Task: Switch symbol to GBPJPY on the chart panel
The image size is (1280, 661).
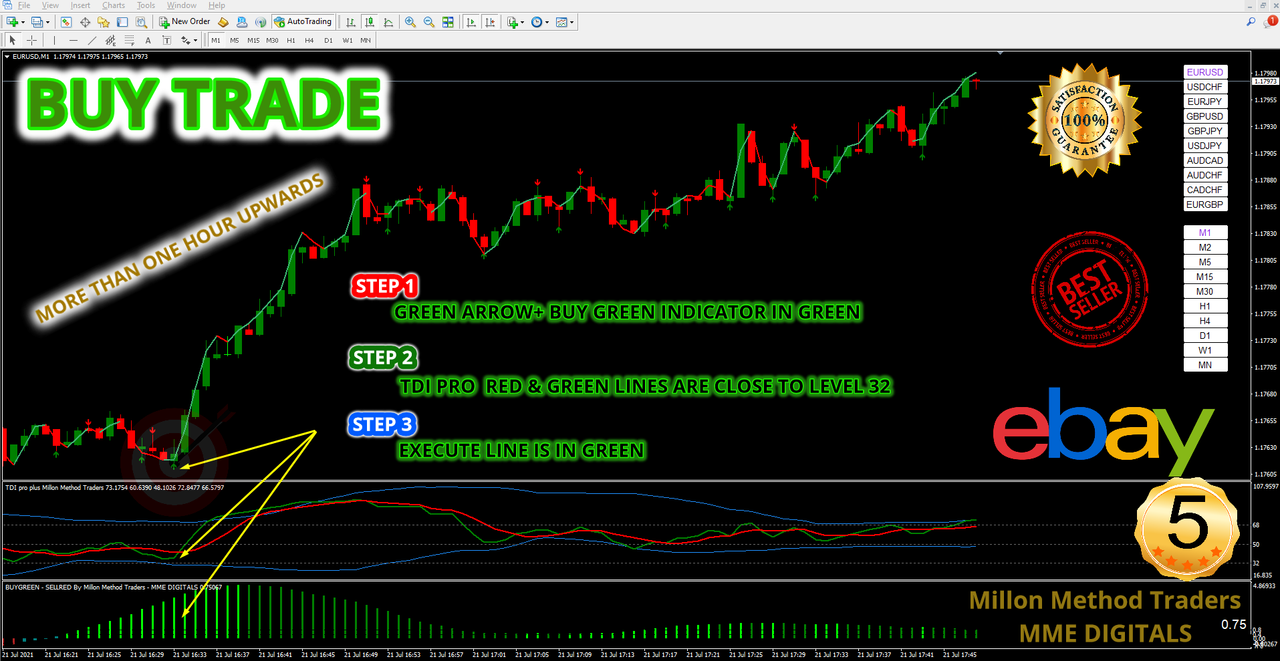Action: (1204, 131)
